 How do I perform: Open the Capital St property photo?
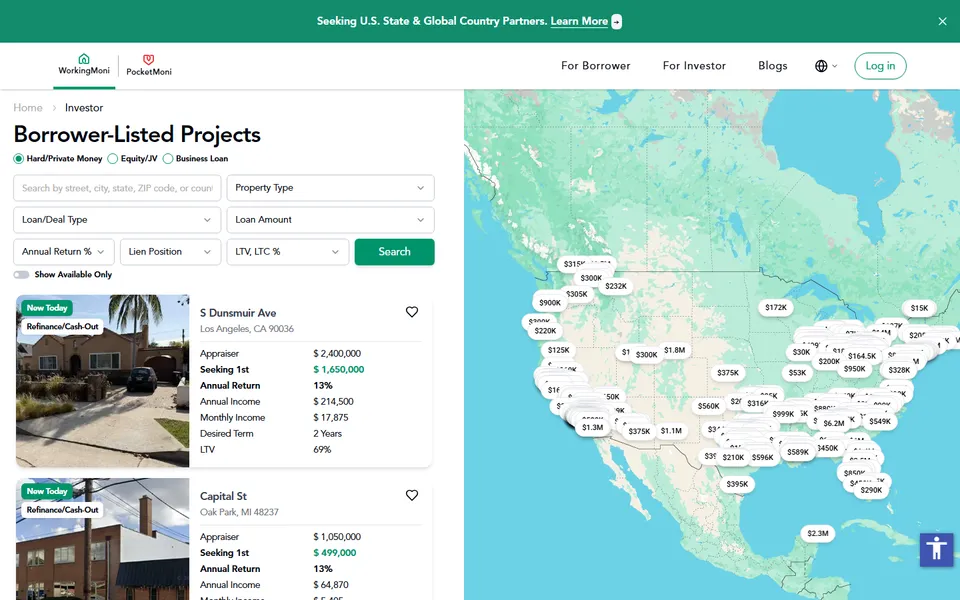click(103, 539)
